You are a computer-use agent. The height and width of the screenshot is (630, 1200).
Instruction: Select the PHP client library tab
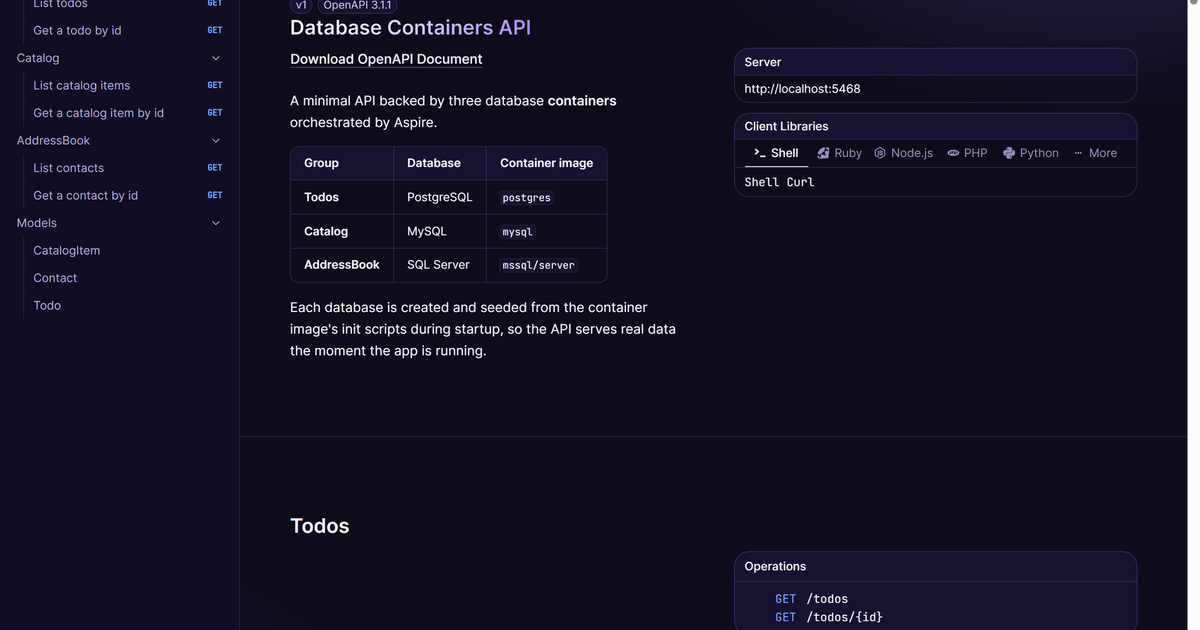tap(967, 153)
